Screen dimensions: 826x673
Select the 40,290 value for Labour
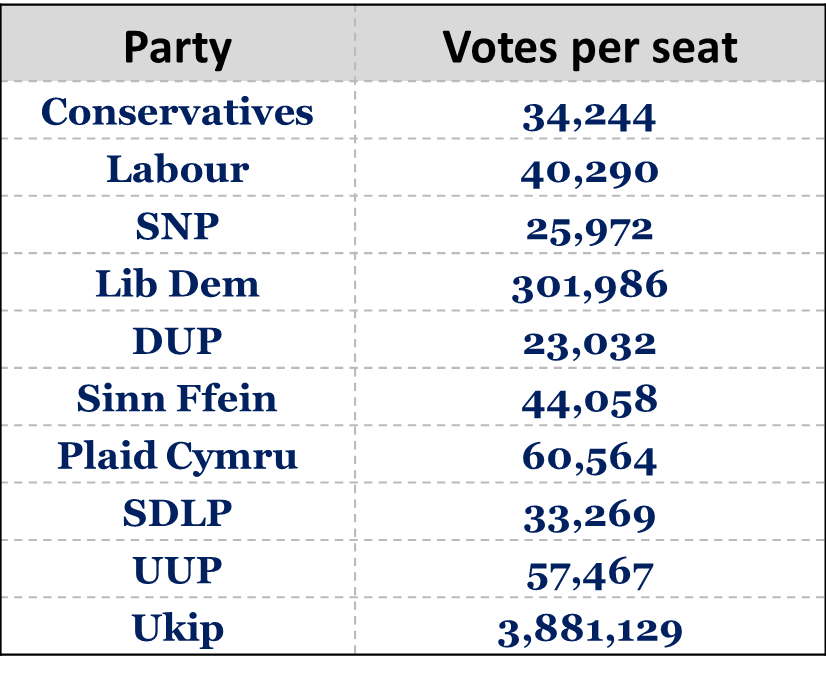tap(590, 172)
